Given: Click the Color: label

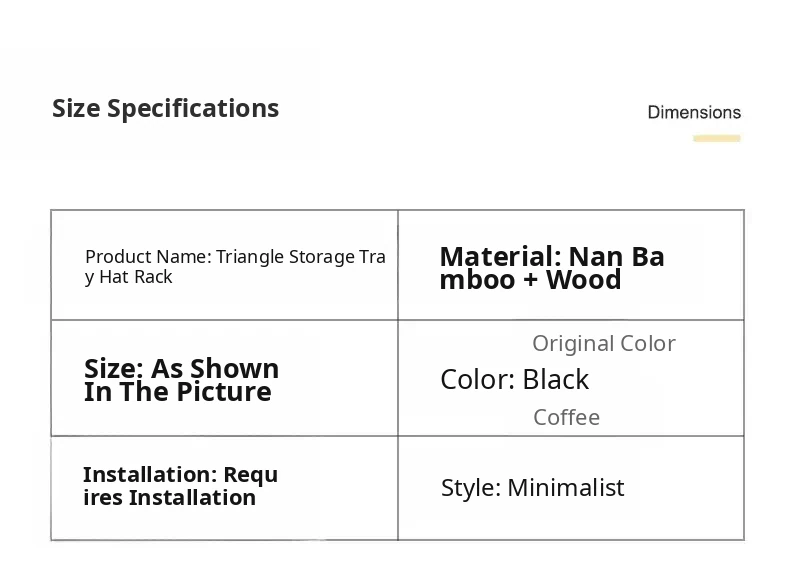Looking at the screenshot, I should coord(477,380).
